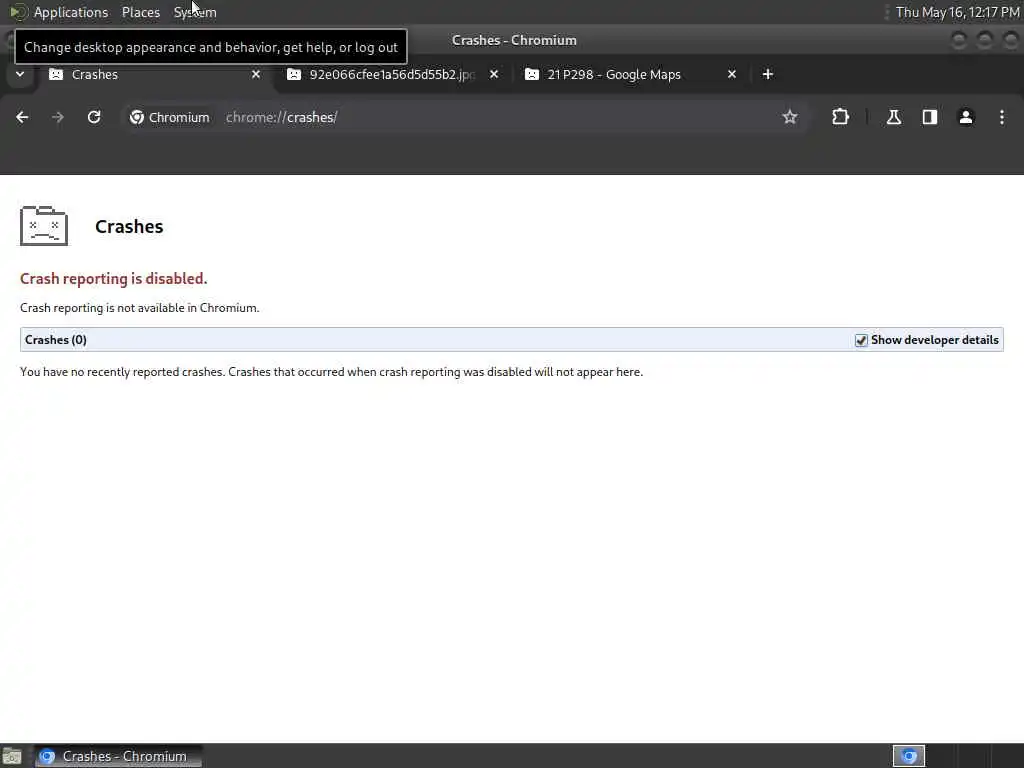Switch to the 92e066cfee1a56d5d55b2.jpg tab
Screen dimensions: 1024x768
click(392, 74)
